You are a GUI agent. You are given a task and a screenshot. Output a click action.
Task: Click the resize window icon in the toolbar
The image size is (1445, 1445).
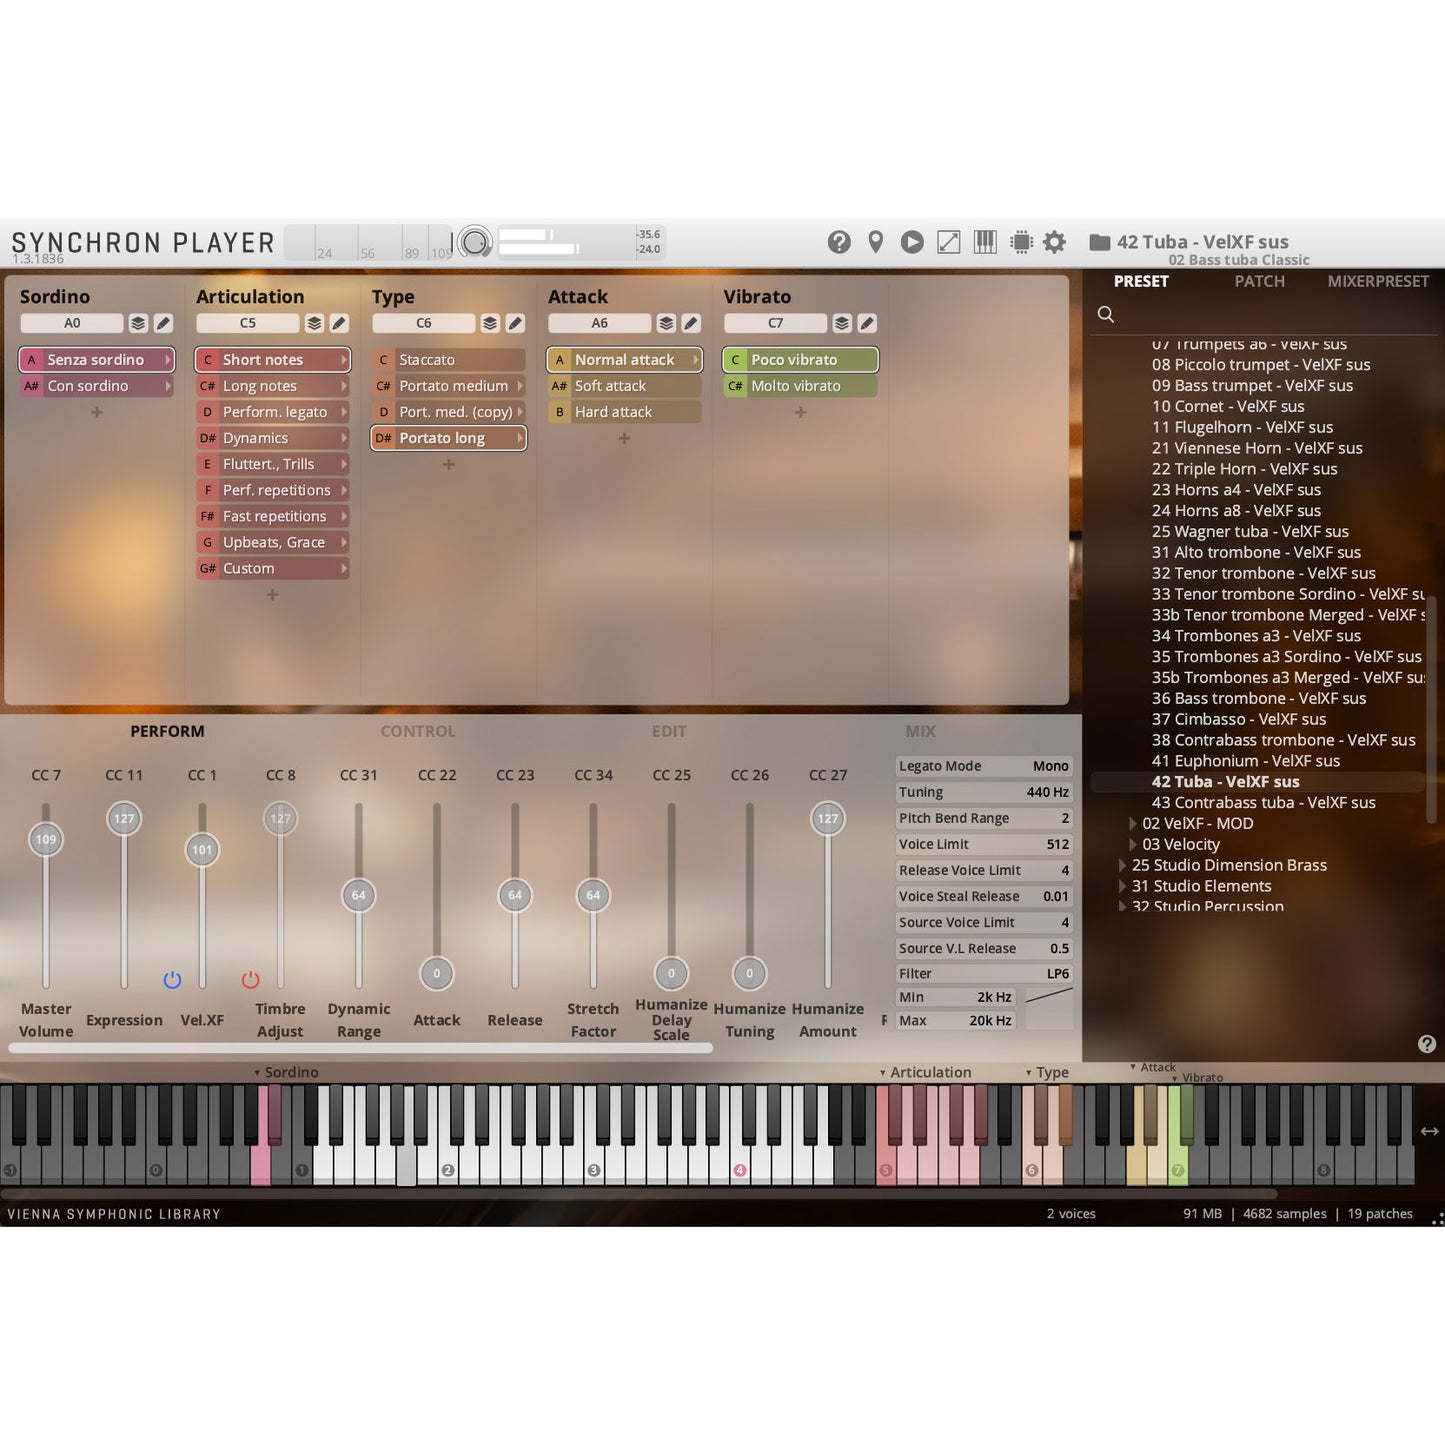click(948, 242)
